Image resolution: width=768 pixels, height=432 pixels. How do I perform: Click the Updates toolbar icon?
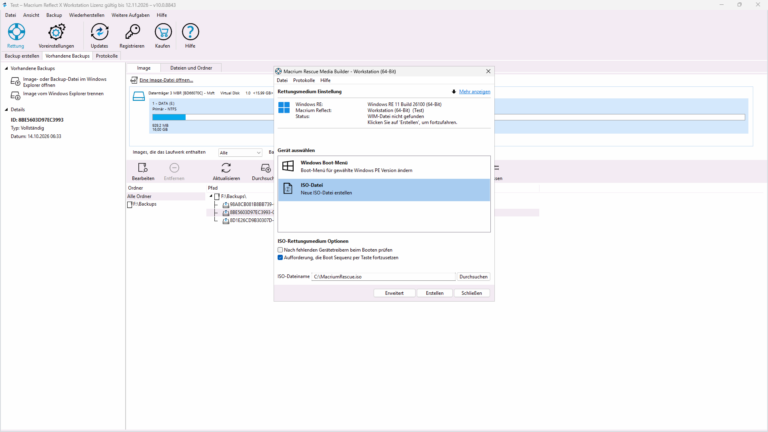[99, 32]
